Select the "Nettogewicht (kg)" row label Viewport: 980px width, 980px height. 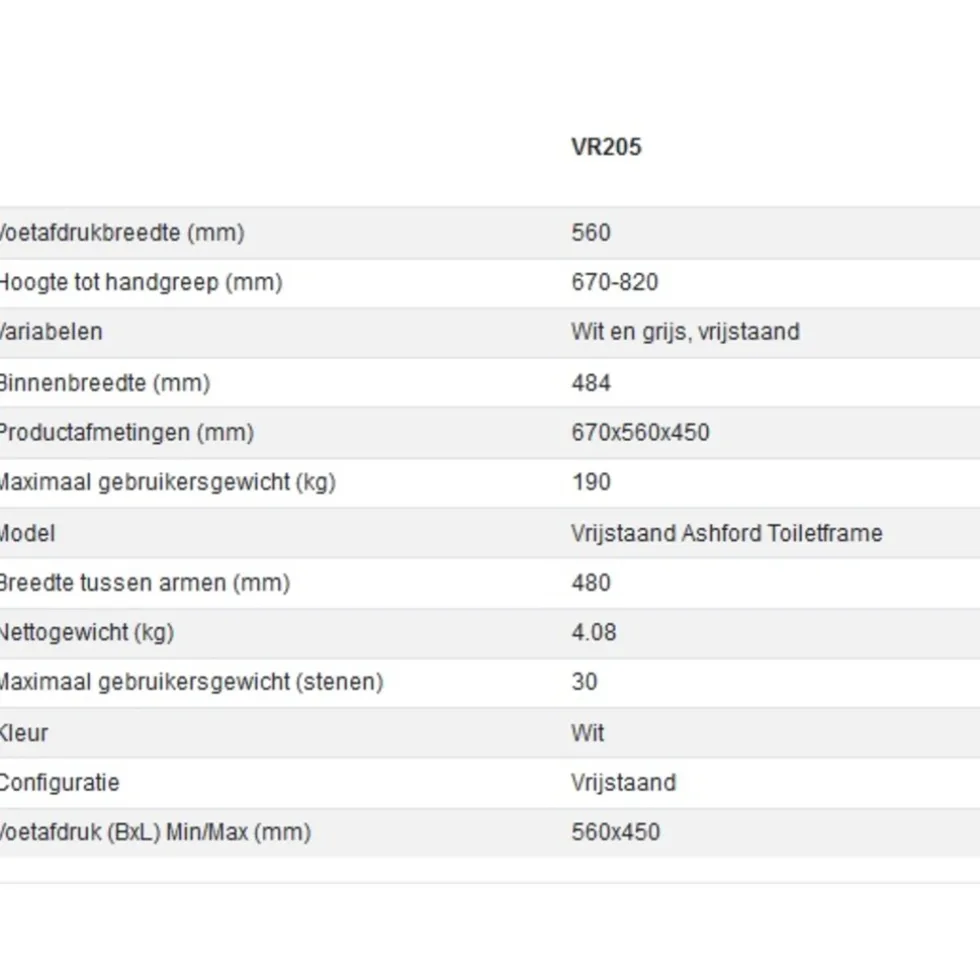point(87,632)
